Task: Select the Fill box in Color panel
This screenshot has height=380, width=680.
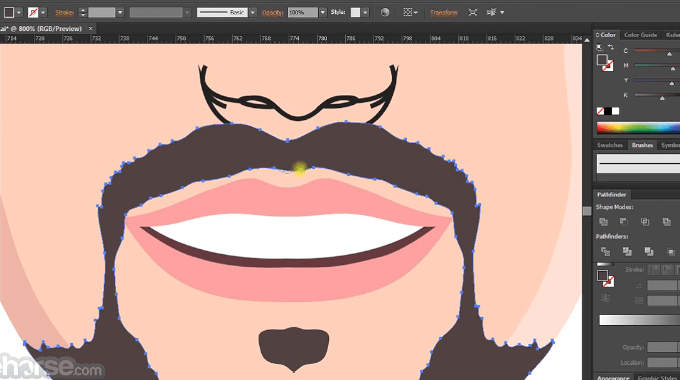Action: (602, 60)
